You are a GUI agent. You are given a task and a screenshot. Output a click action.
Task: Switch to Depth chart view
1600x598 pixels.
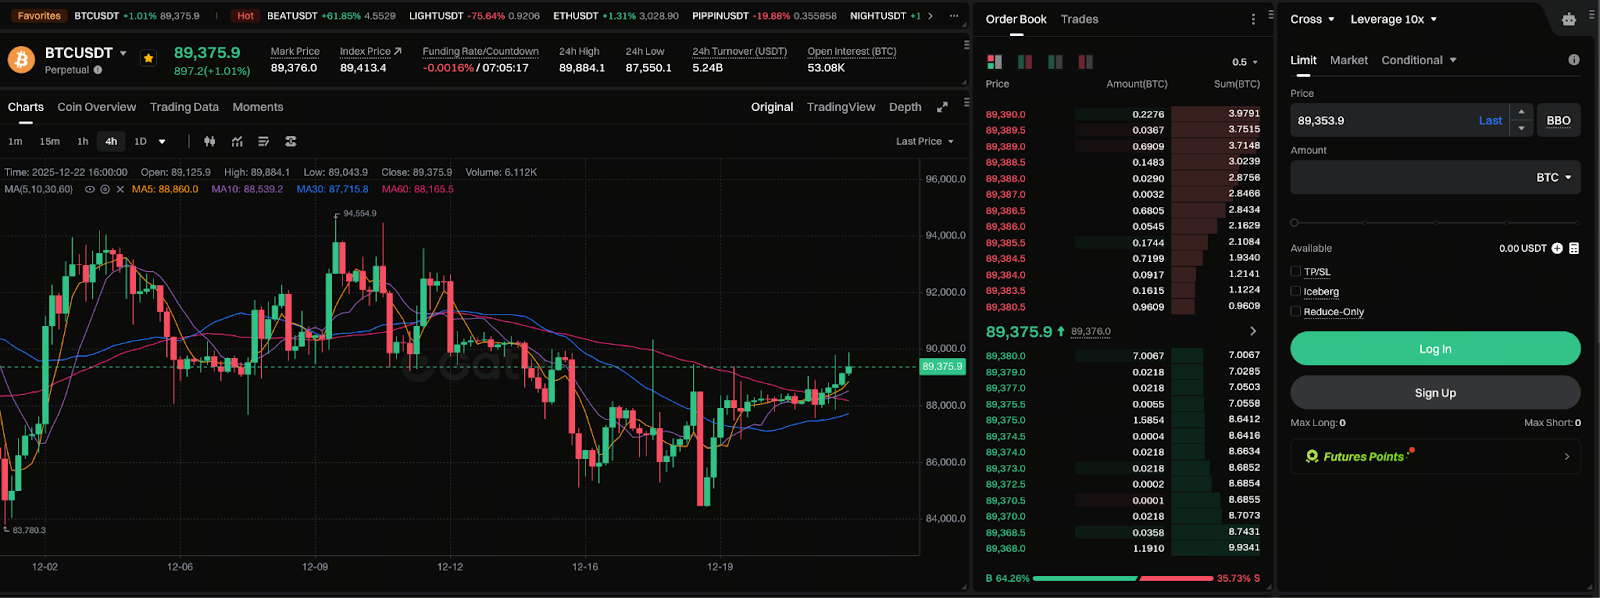coord(905,107)
